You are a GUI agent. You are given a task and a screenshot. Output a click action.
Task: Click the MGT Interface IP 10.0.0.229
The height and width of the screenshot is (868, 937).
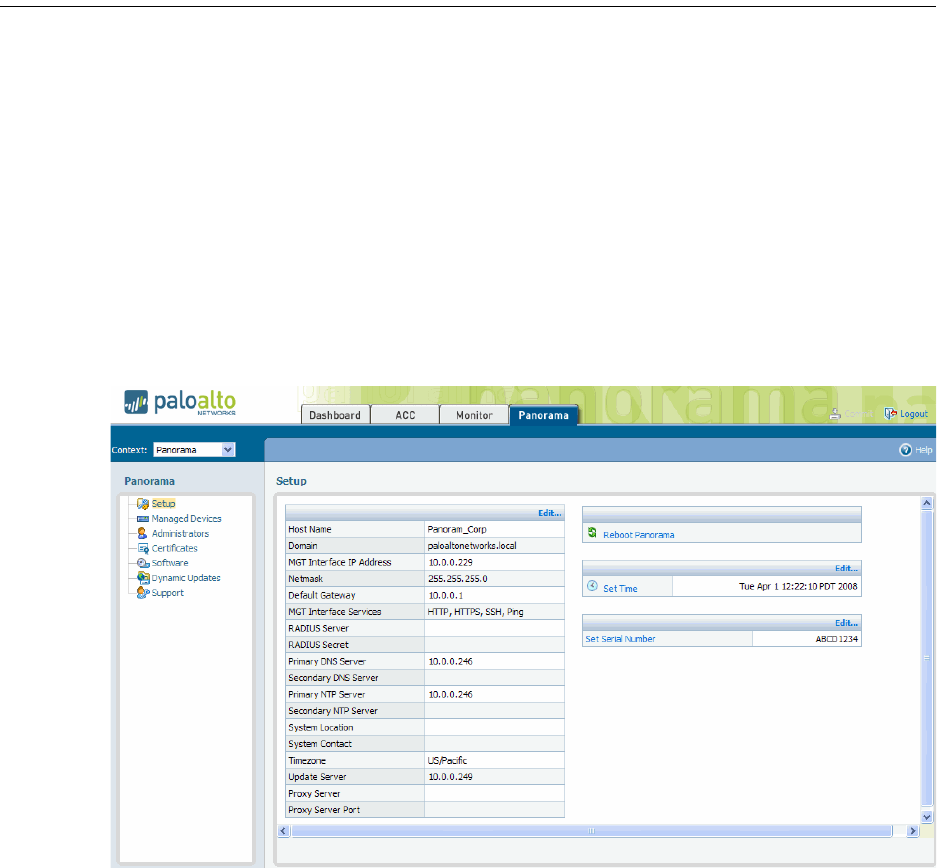click(x=451, y=562)
